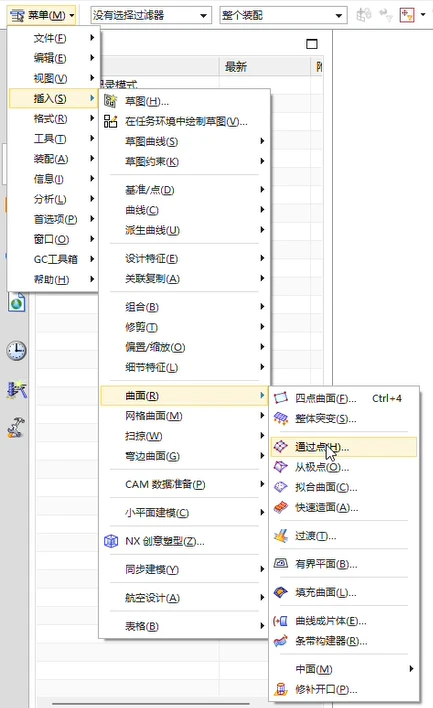The height and width of the screenshot is (708, 433).
Task: Click the 最新 column header
Action: tap(265, 67)
